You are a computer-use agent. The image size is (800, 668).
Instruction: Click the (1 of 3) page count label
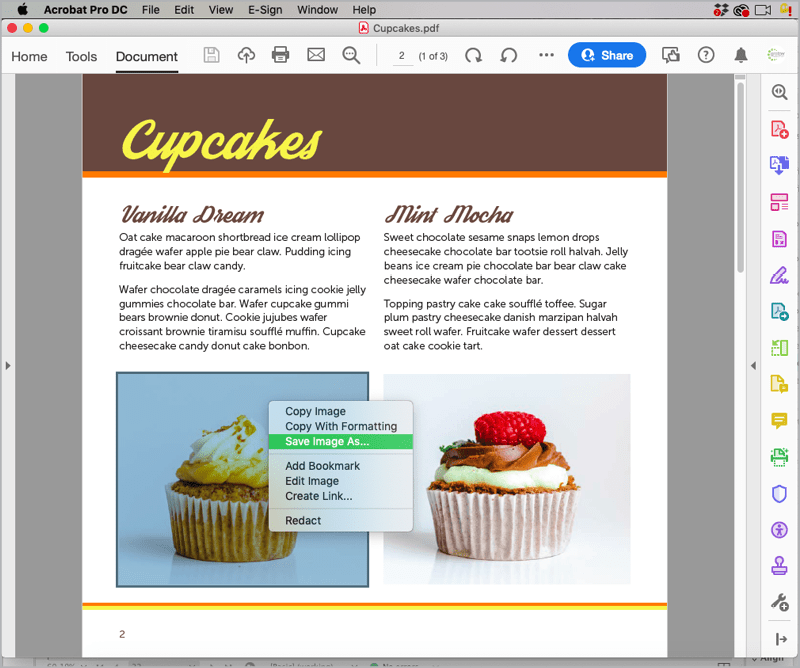433,56
